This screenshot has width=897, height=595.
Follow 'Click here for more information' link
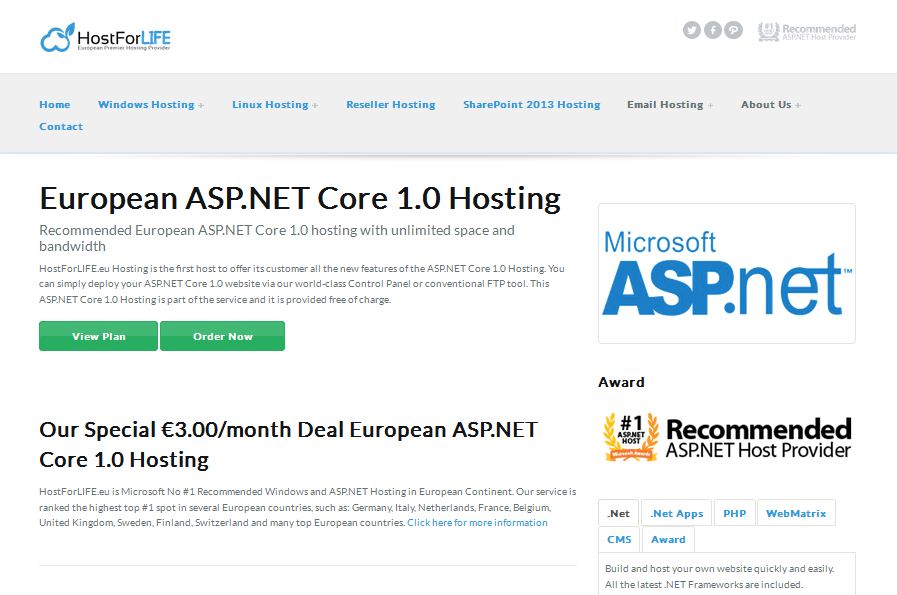pyautogui.click(x=477, y=522)
